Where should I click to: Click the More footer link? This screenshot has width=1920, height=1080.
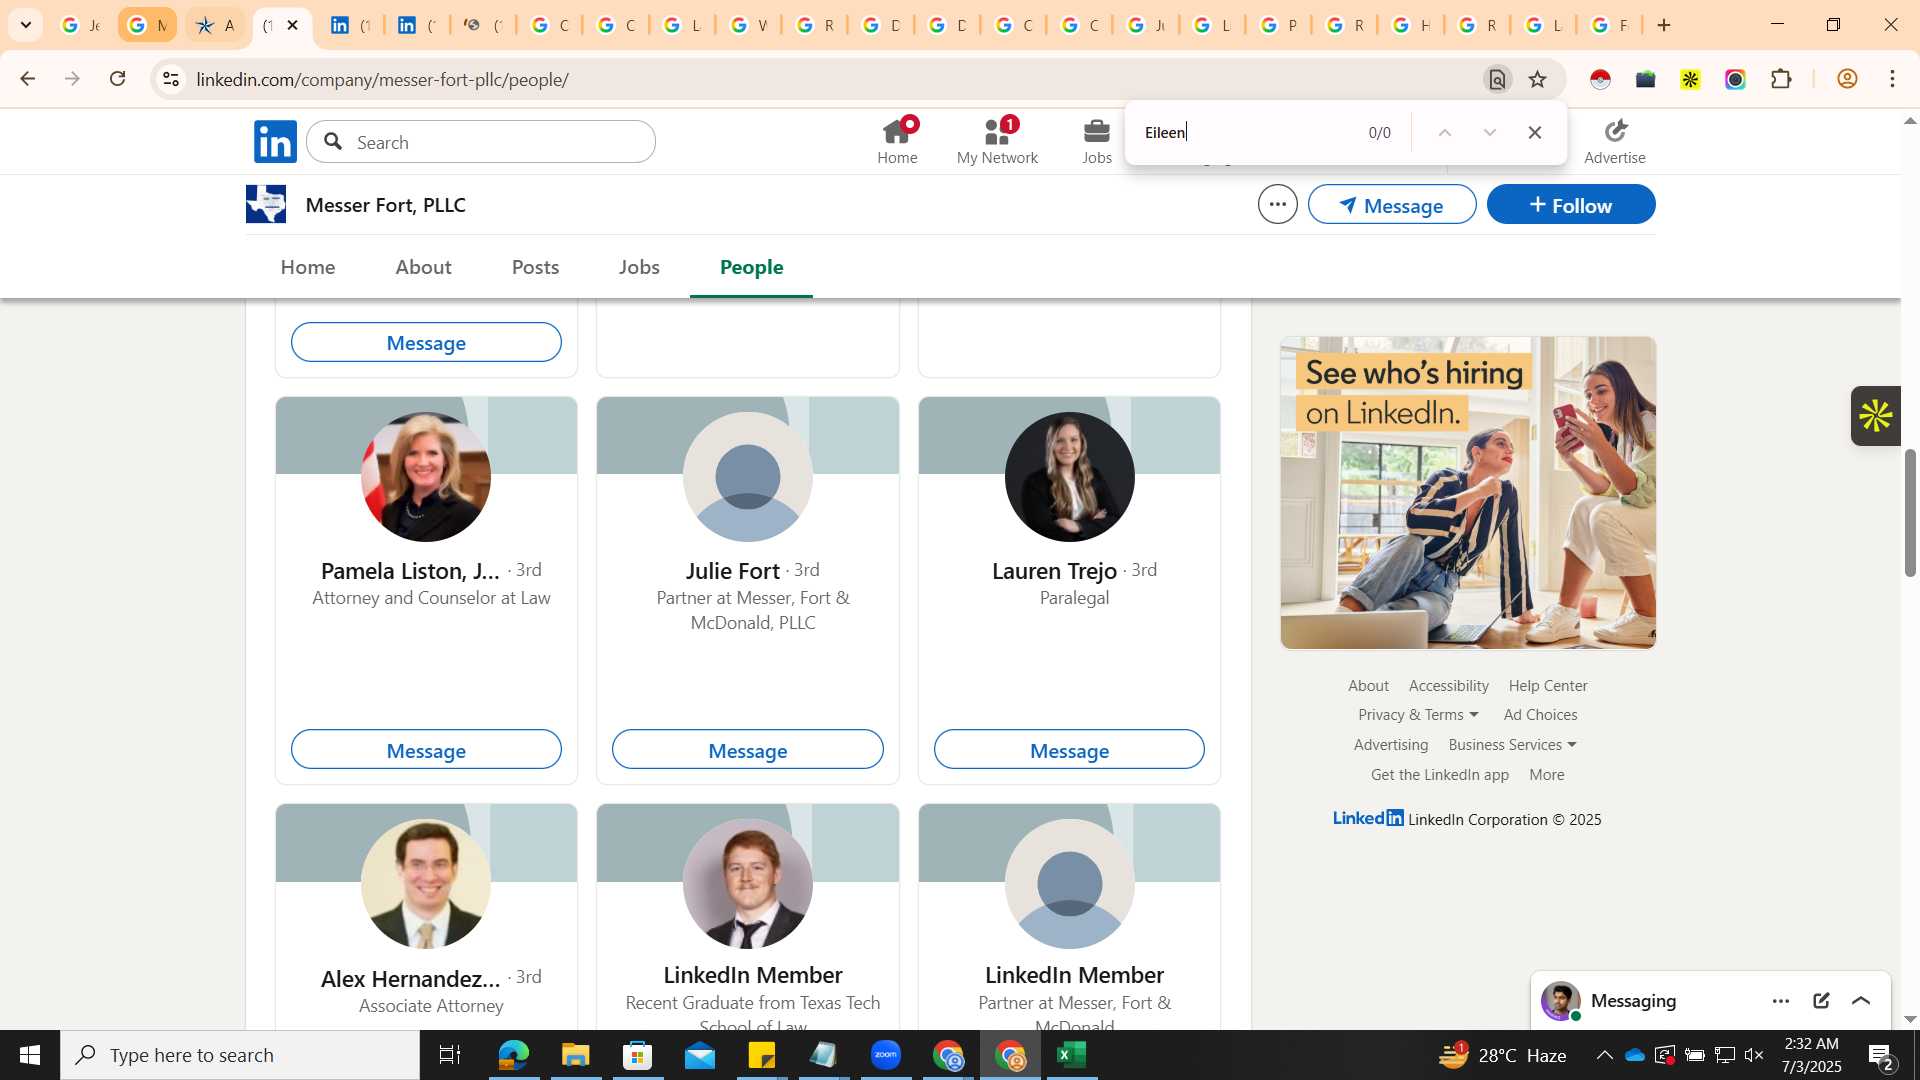1546,775
